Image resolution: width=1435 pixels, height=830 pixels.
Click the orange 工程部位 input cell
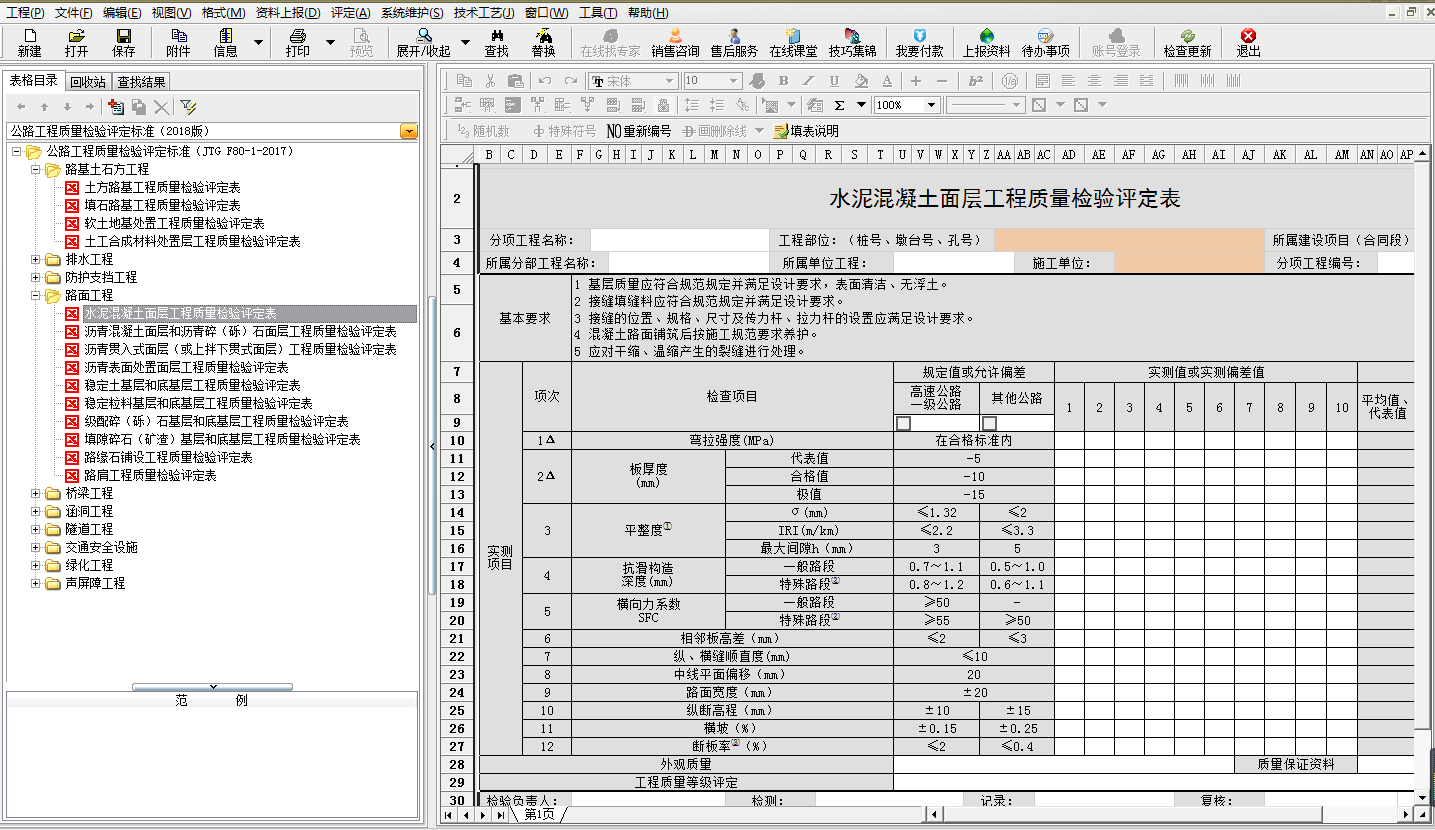(1130, 240)
